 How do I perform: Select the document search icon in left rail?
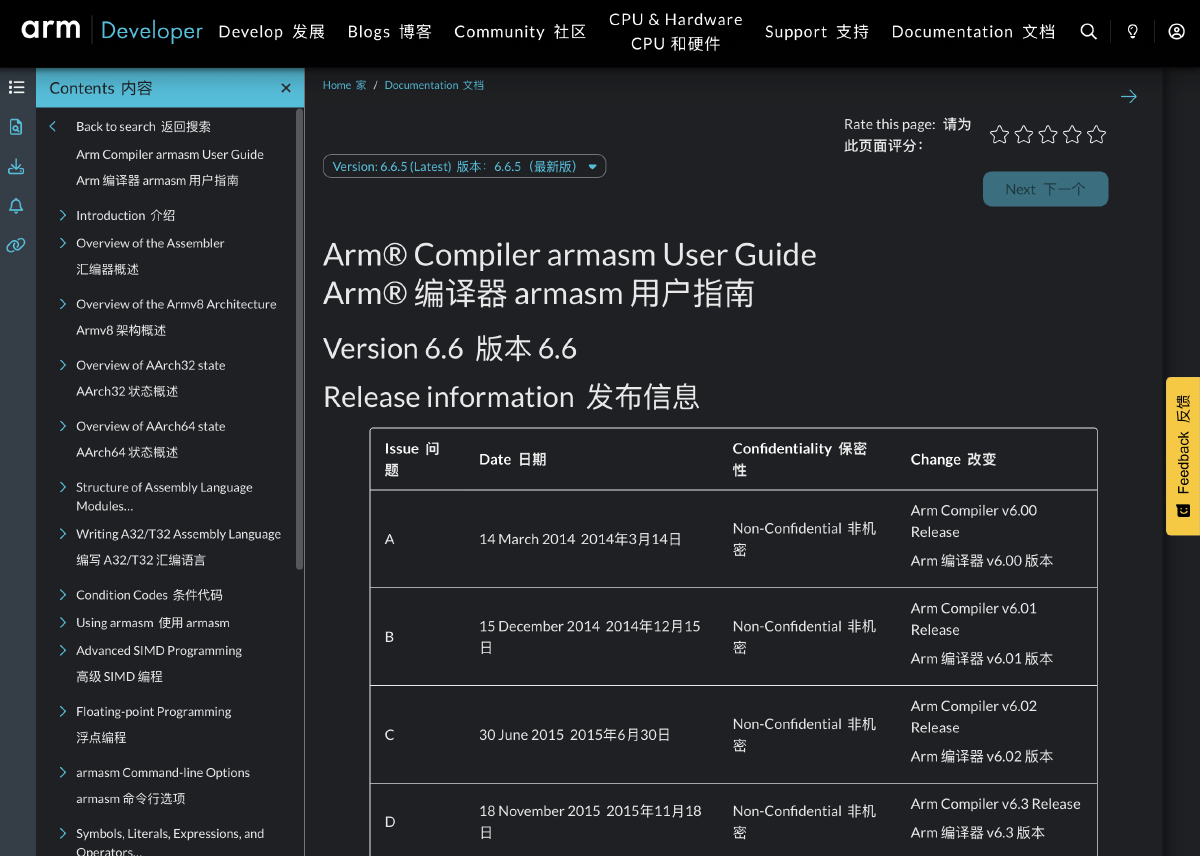point(16,127)
